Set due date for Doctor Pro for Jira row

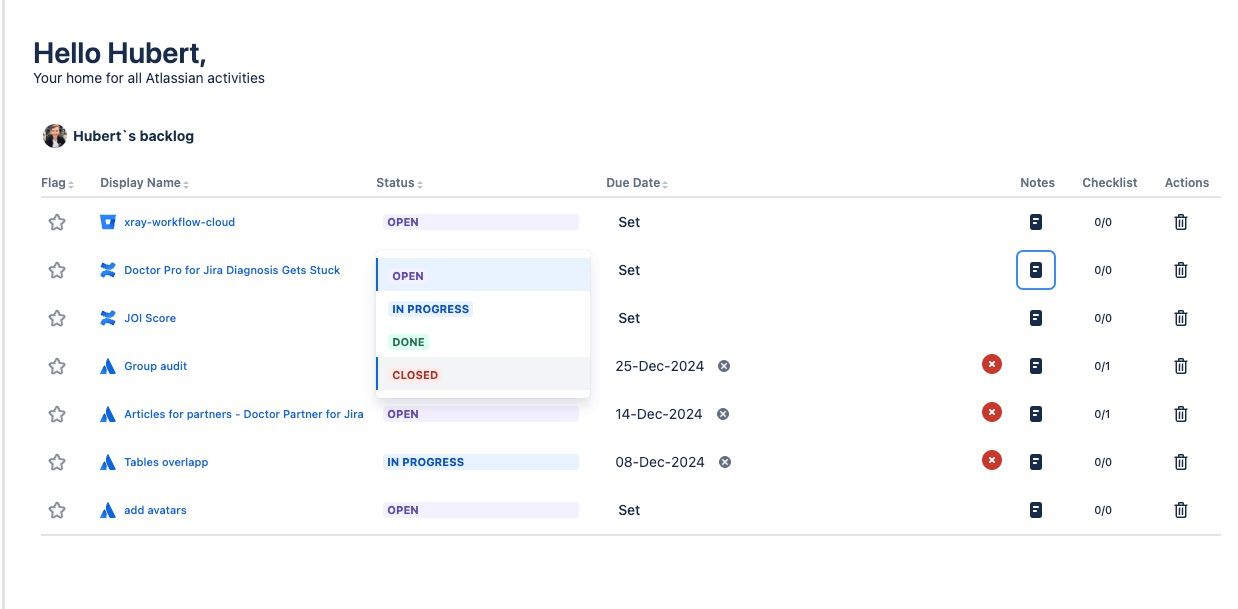(x=629, y=270)
